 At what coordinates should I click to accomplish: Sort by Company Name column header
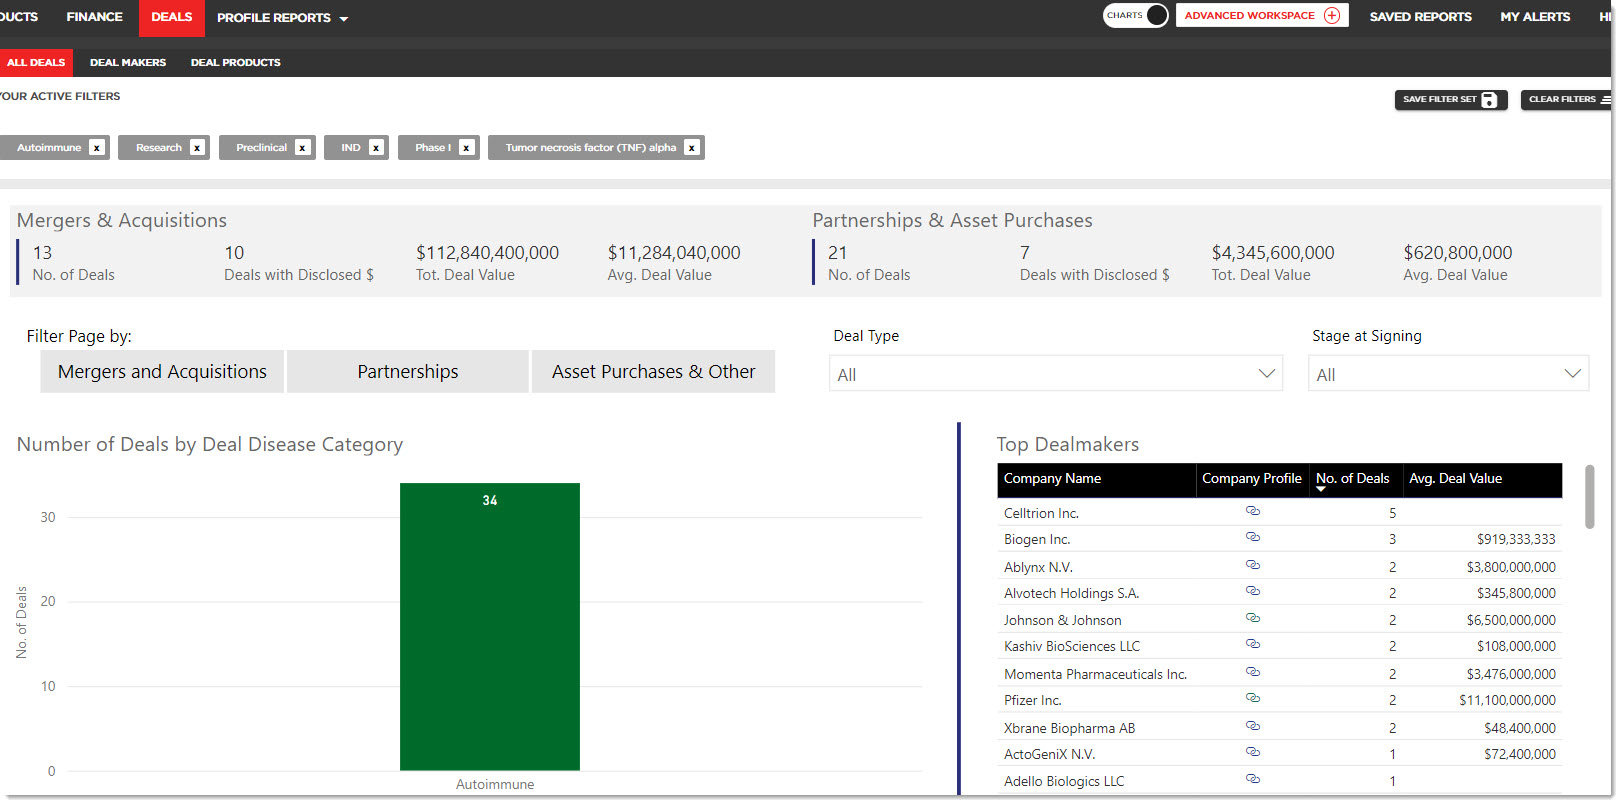1052,479
